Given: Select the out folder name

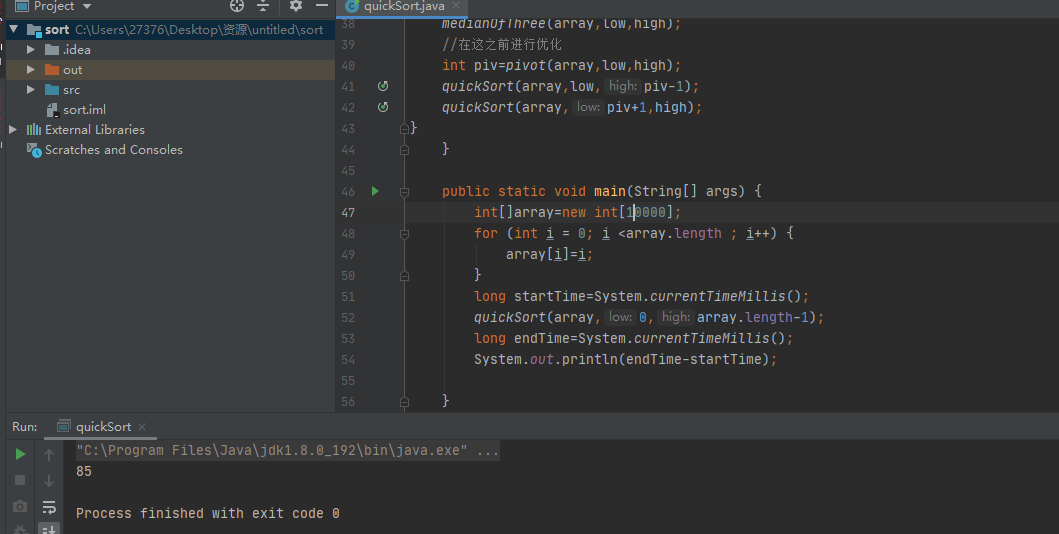Looking at the screenshot, I should point(72,70).
